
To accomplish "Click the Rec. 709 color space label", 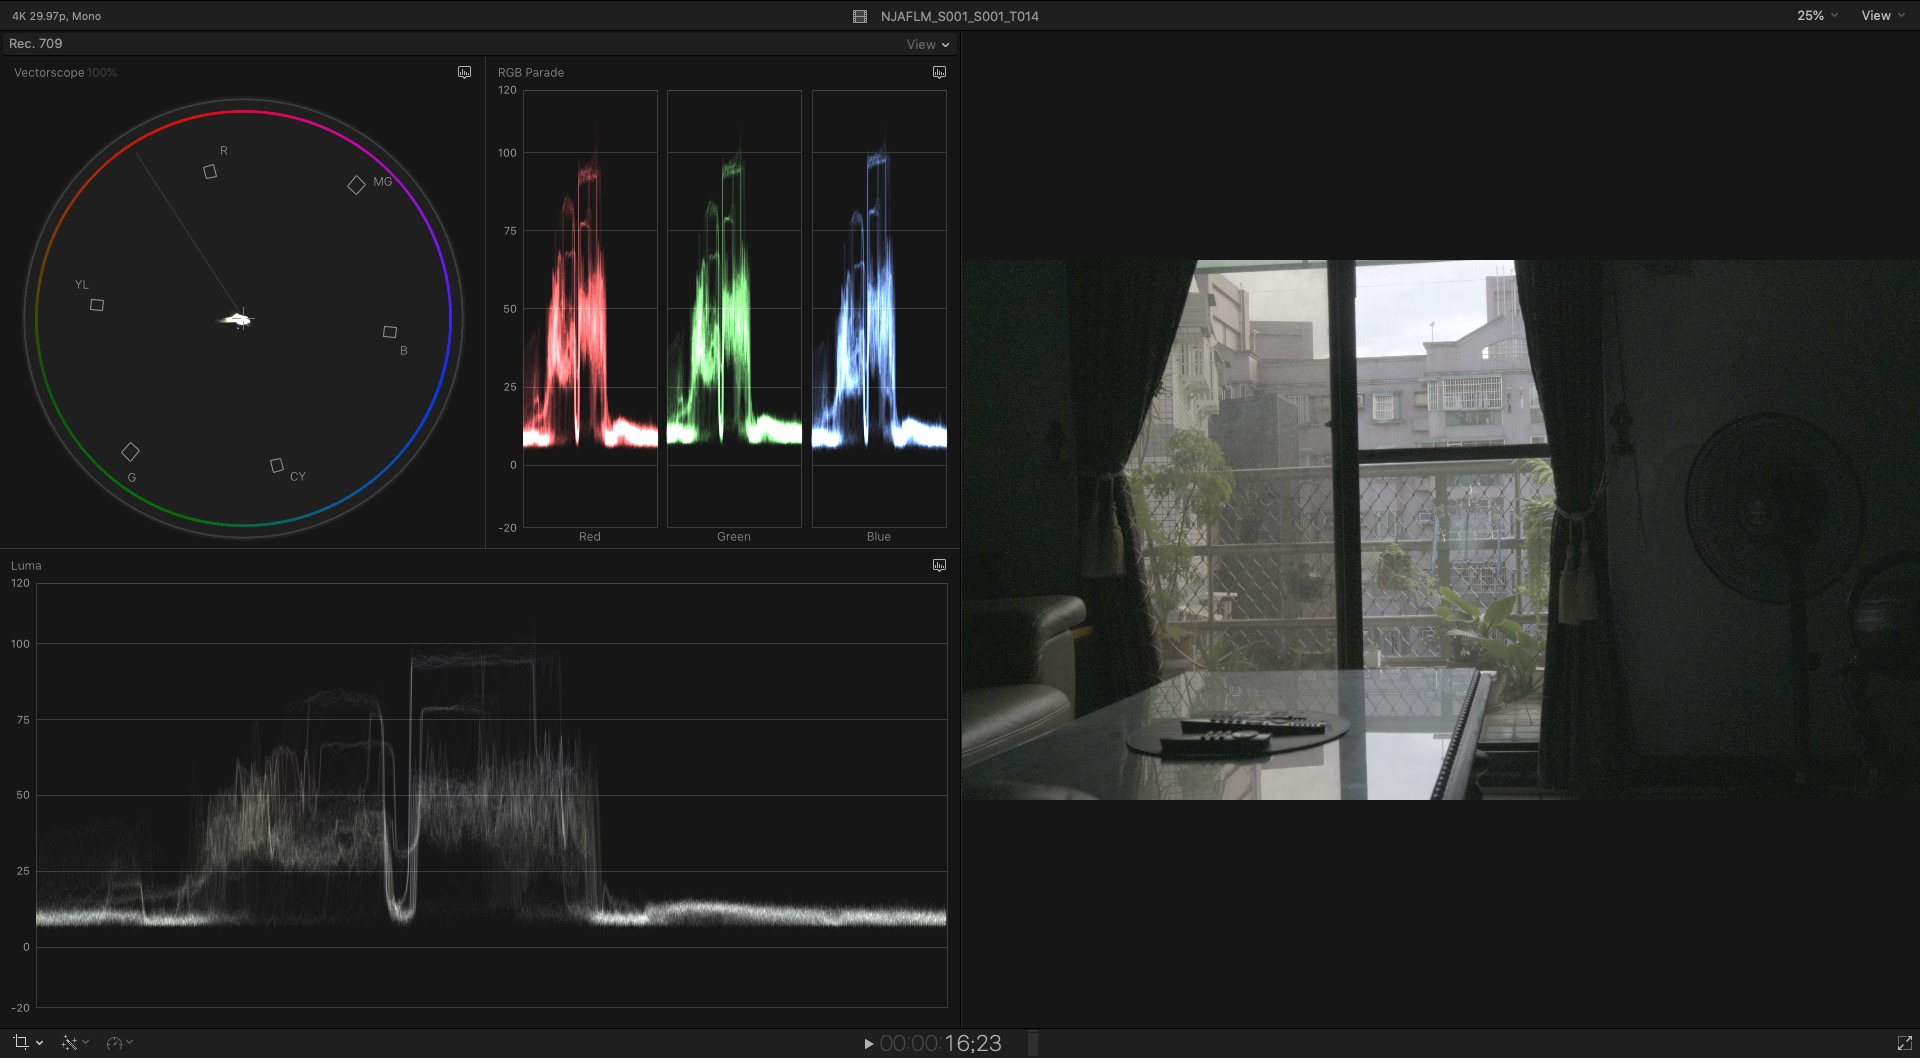I will click(36, 44).
